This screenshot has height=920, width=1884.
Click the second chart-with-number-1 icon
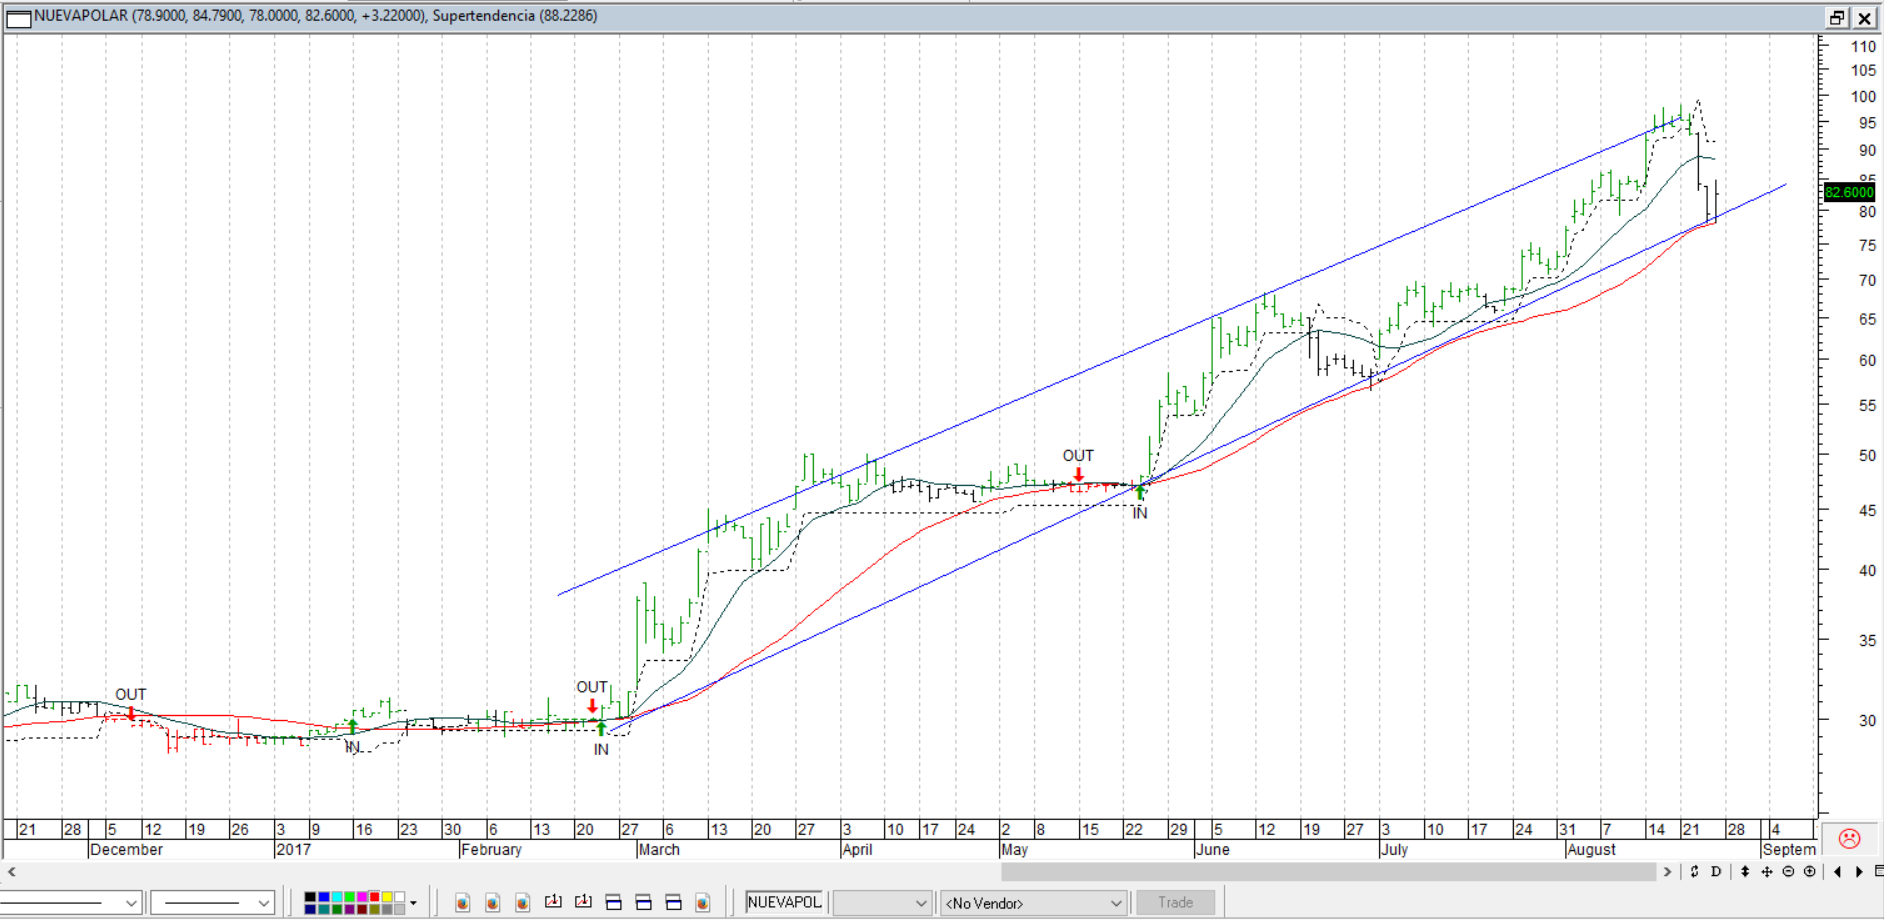coord(583,901)
